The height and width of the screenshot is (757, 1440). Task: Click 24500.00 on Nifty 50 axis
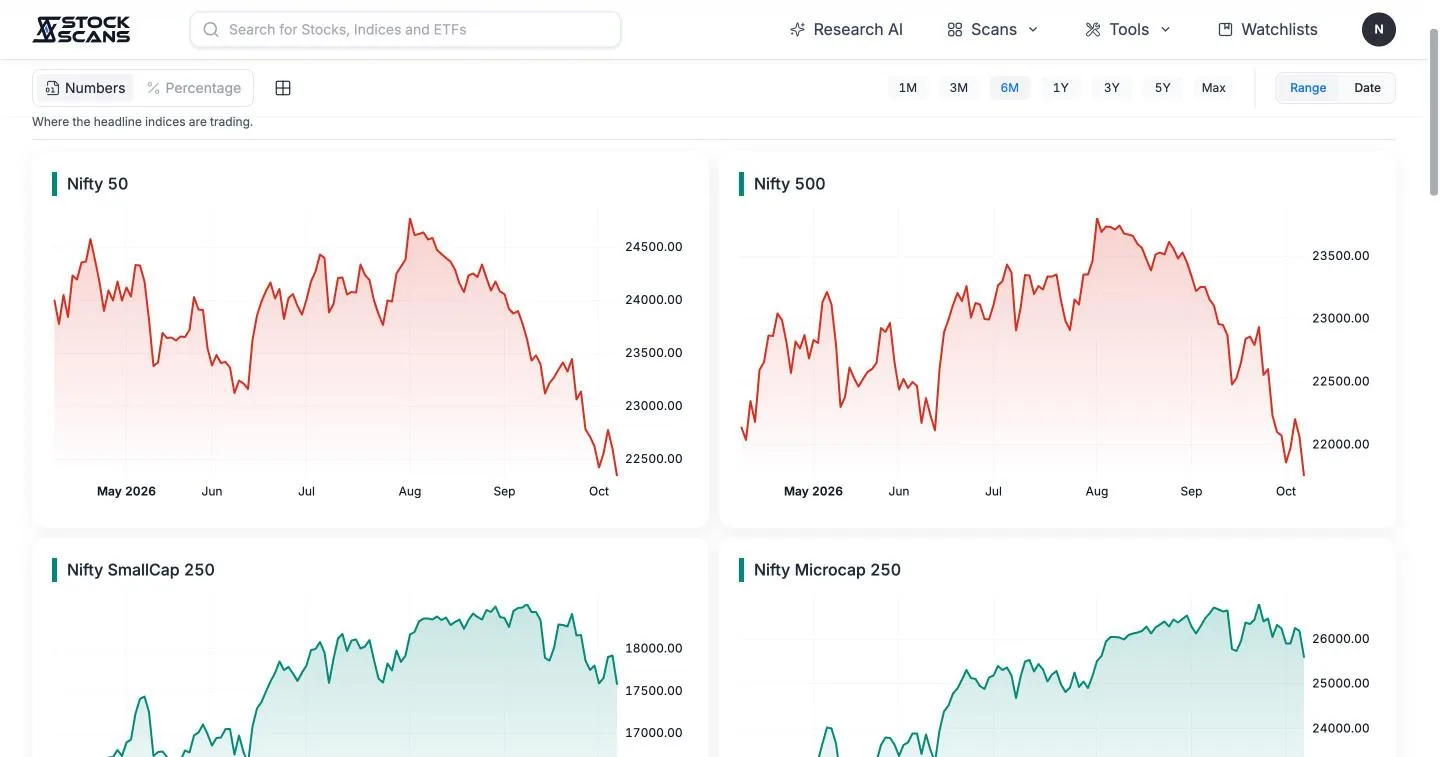tap(653, 247)
